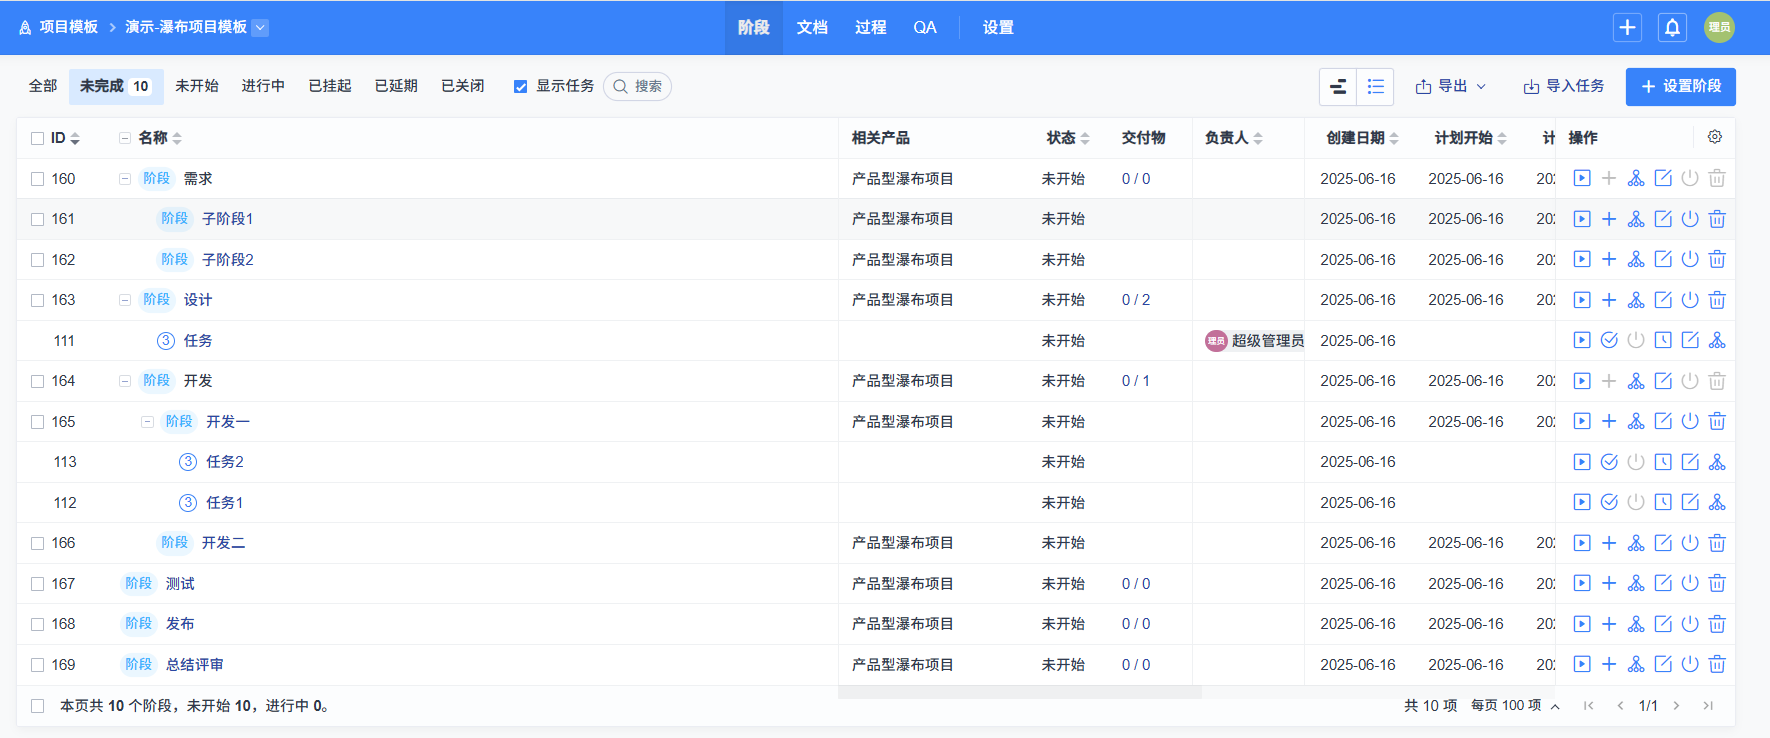The width and height of the screenshot is (1770, 738).
Task: Open table column settings gear
Action: click(x=1714, y=137)
